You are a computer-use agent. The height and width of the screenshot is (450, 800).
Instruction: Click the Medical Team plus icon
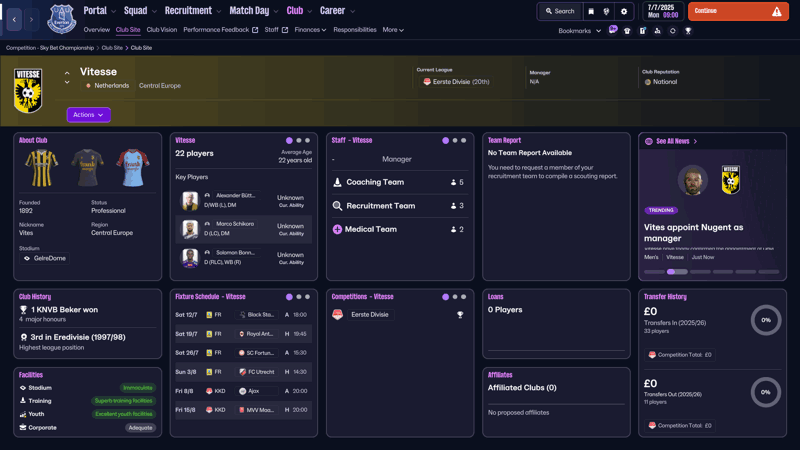[337, 230]
